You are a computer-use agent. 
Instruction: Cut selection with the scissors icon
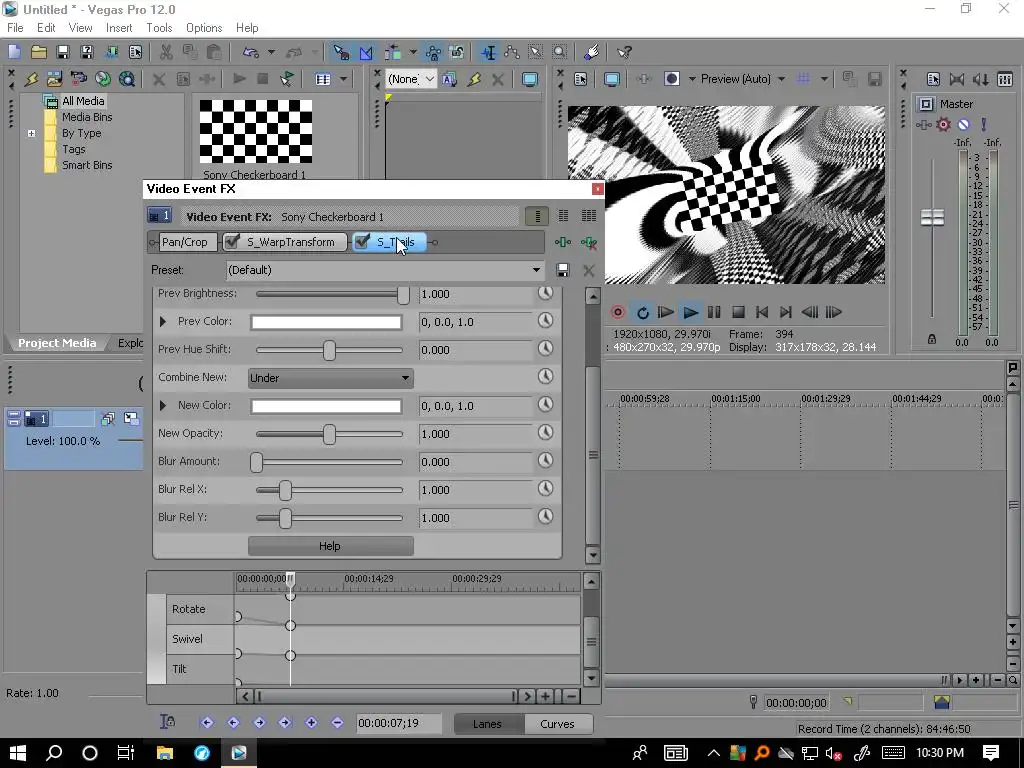(x=167, y=52)
